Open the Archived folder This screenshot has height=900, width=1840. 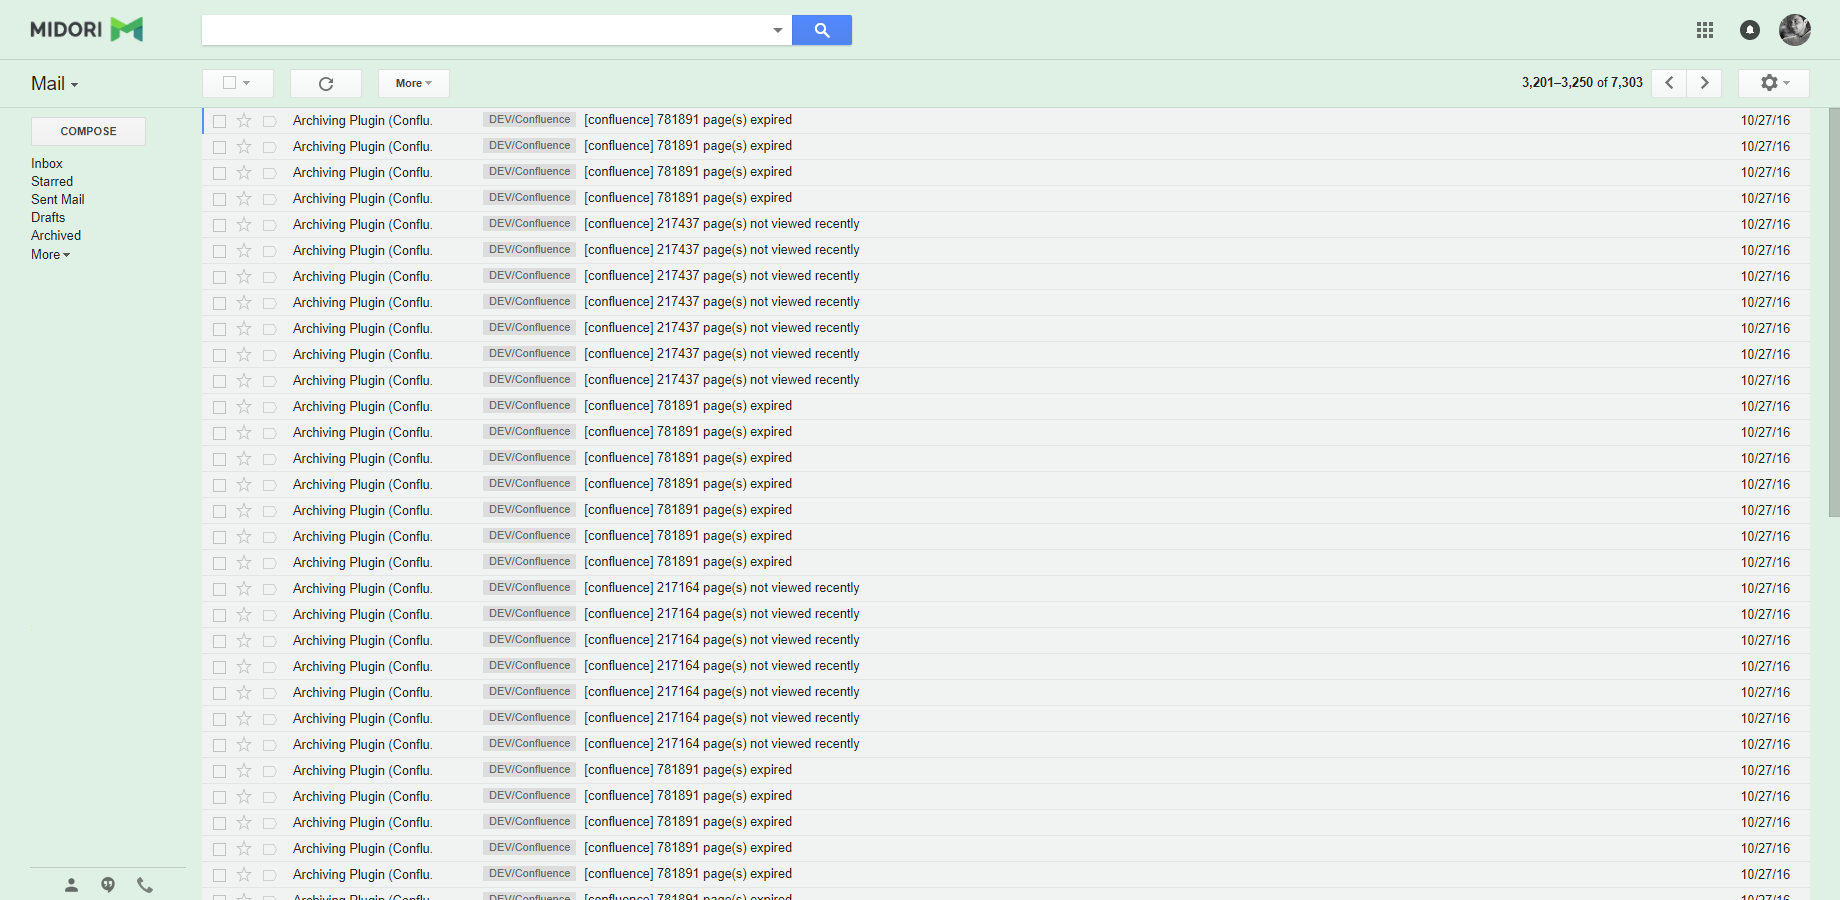pos(56,235)
